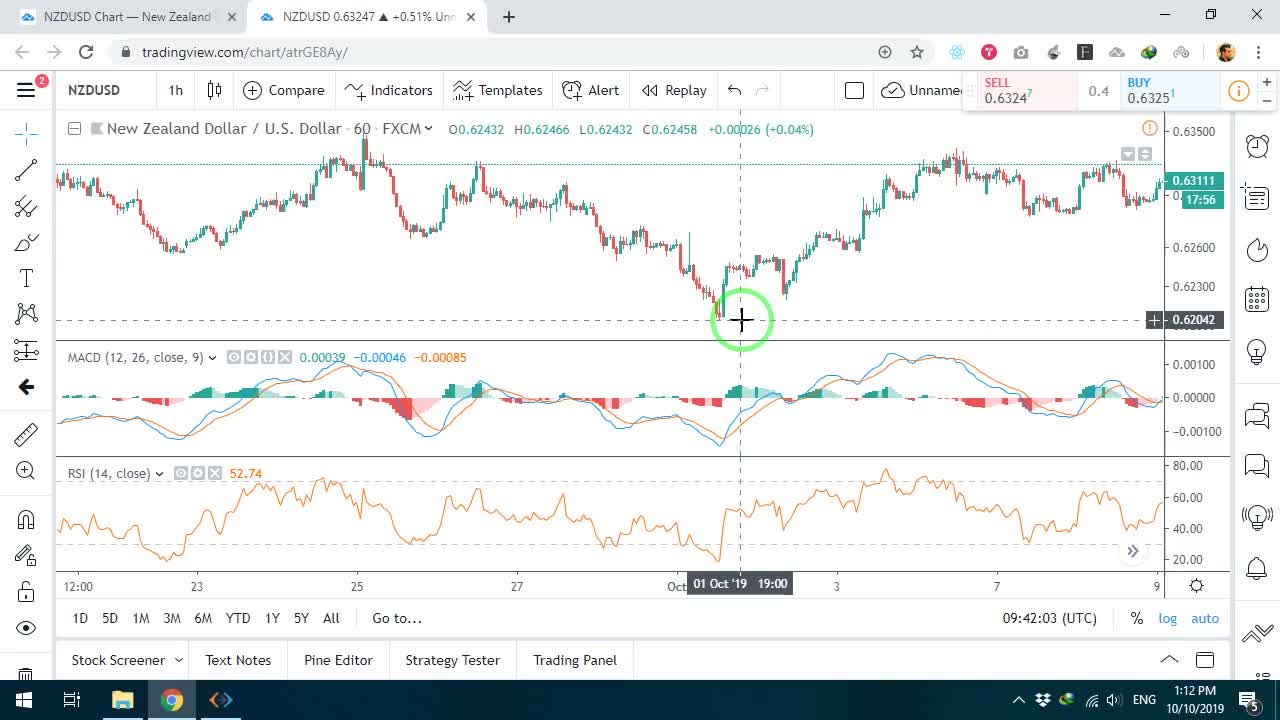Select the zoom in tool

26,471
